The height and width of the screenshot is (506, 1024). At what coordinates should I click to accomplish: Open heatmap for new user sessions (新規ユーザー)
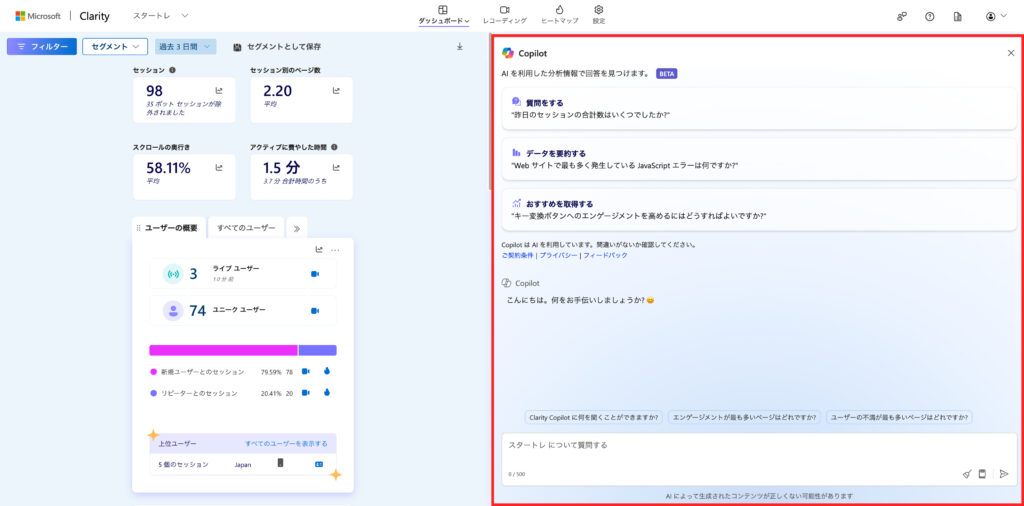[x=326, y=371]
